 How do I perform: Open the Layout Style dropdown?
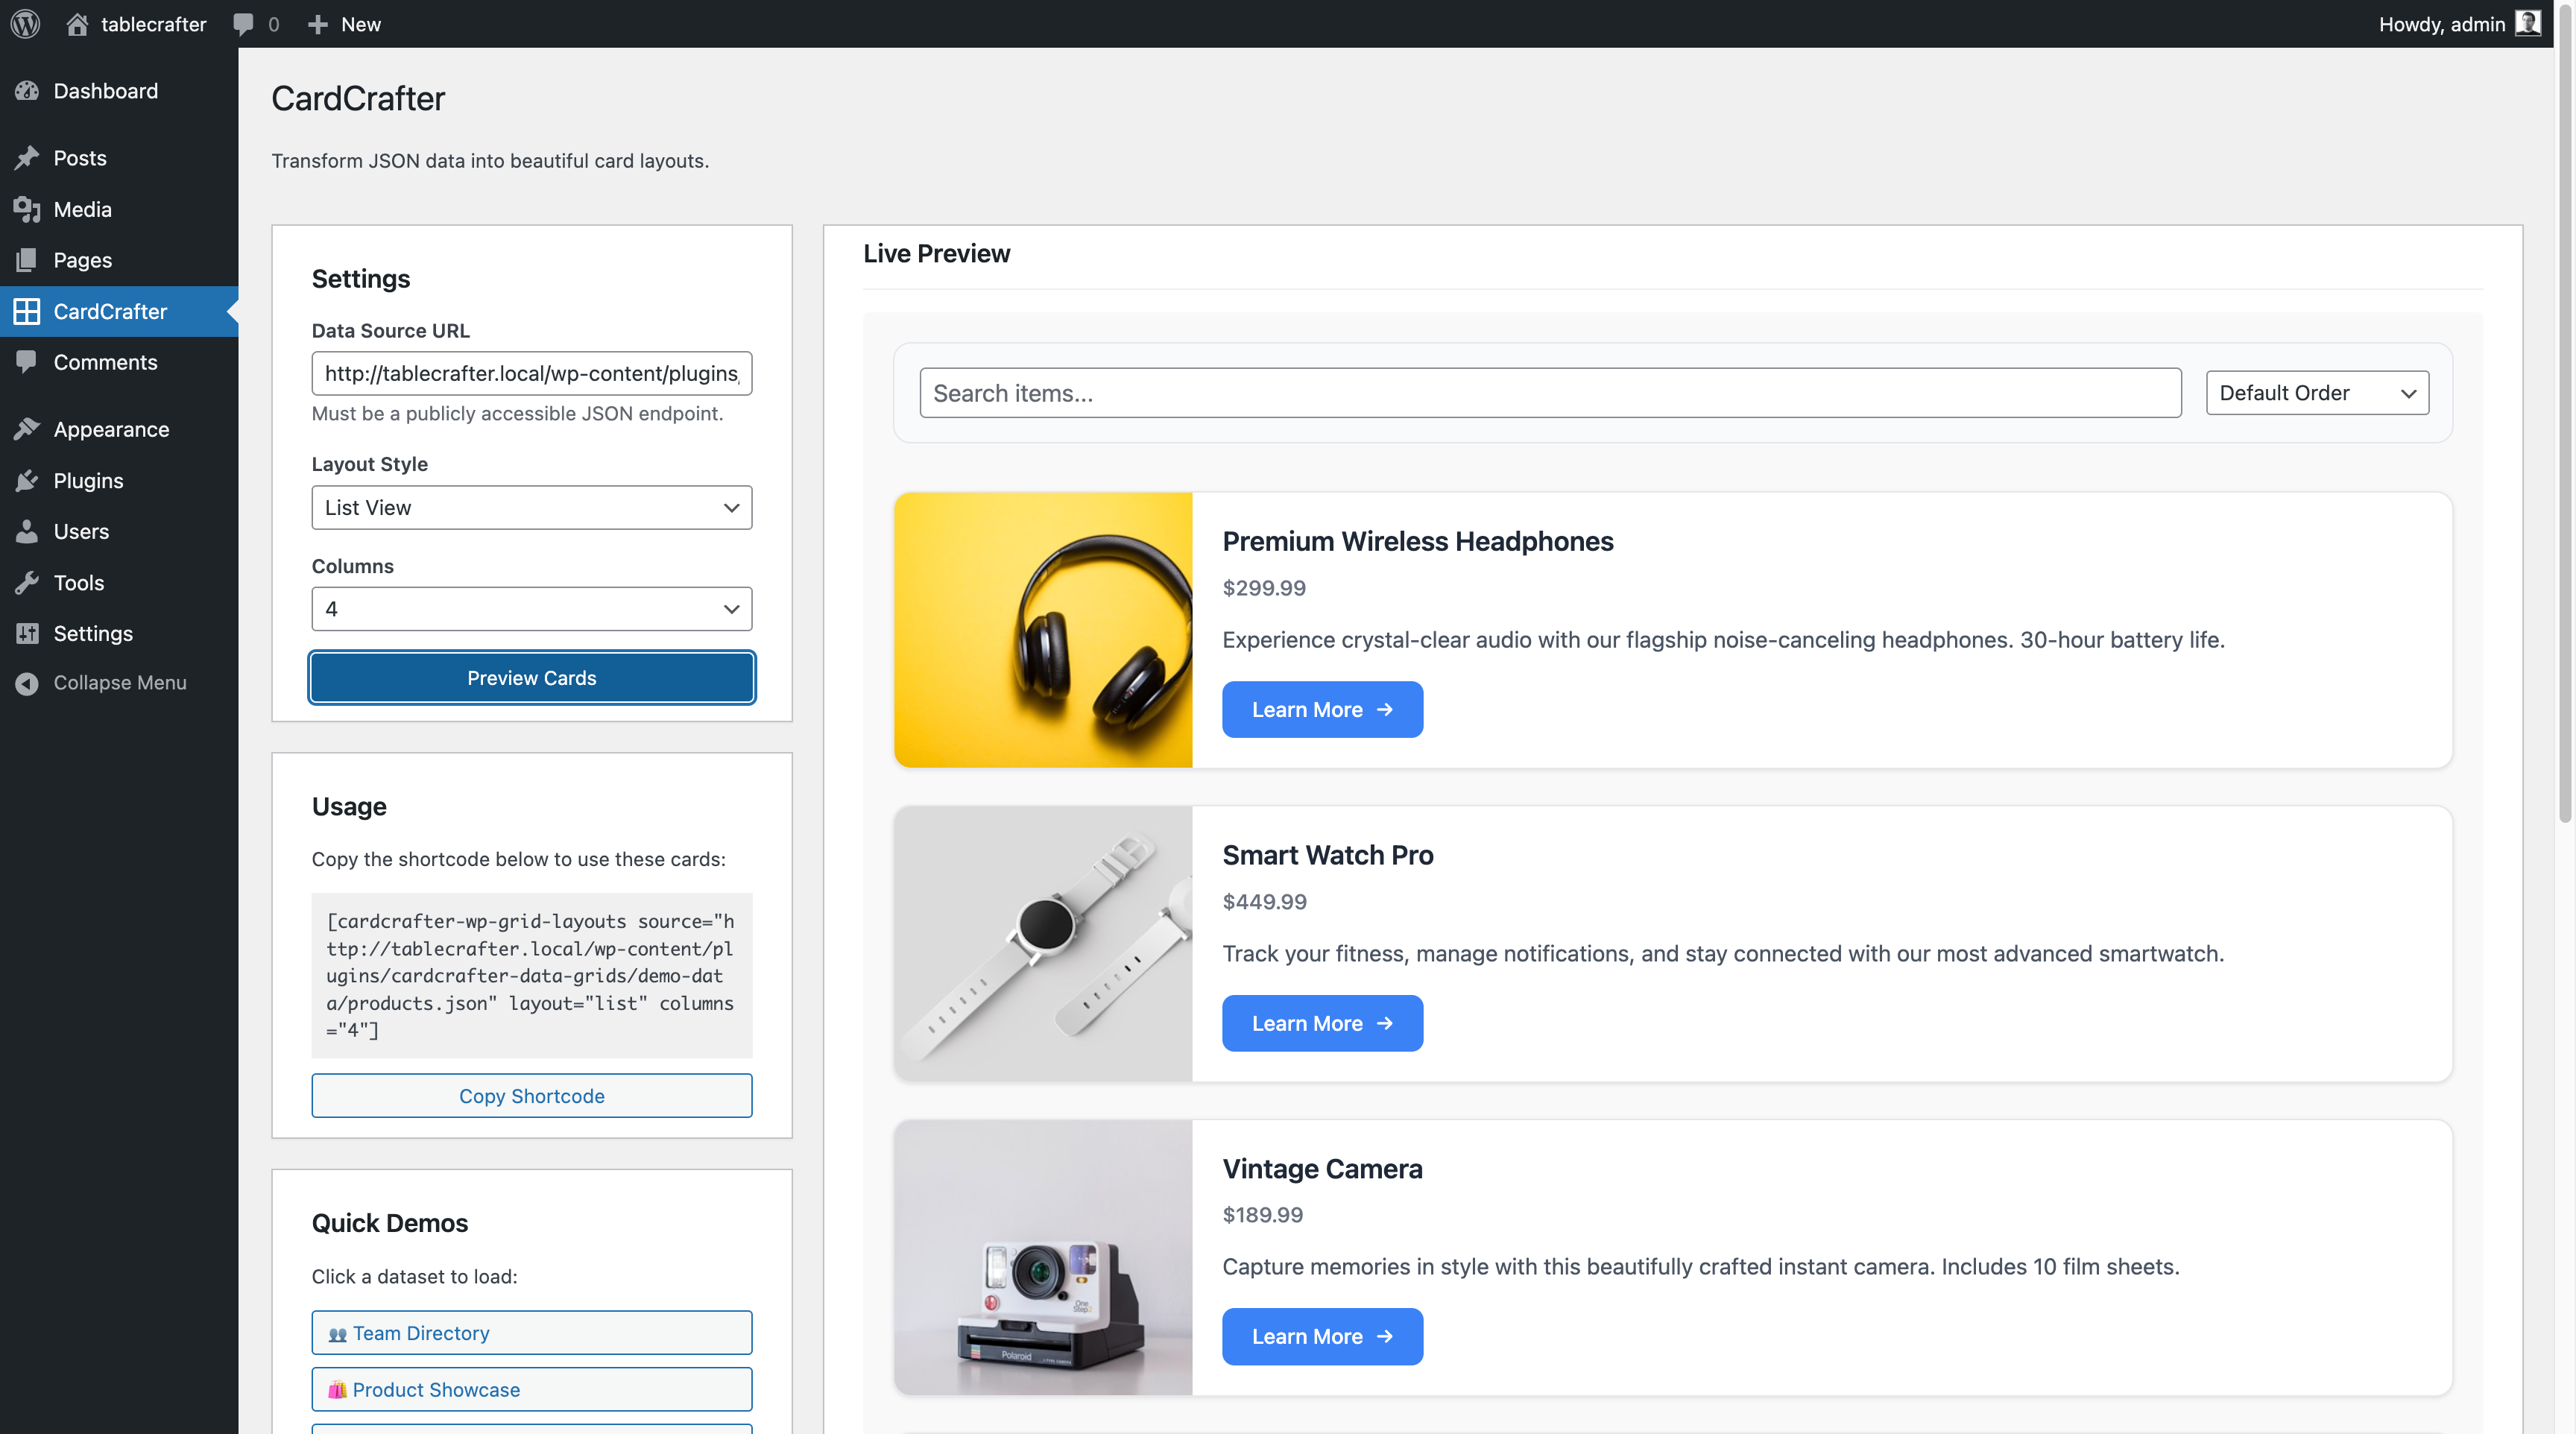click(x=531, y=508)
